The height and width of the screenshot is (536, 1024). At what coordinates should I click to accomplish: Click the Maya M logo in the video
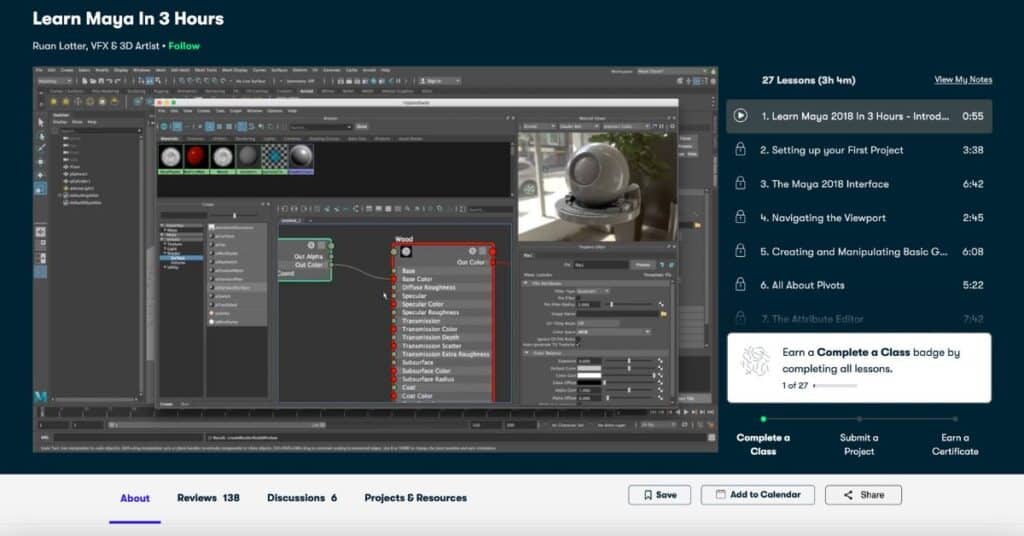click(x=40, y=396)
